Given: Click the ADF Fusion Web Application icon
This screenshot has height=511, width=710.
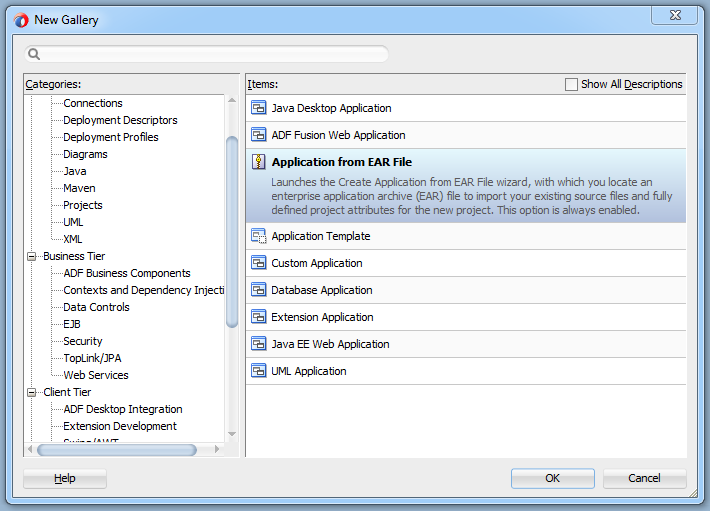Looking at the screenshot, I should pyautogui.click(x=259, y=135).
